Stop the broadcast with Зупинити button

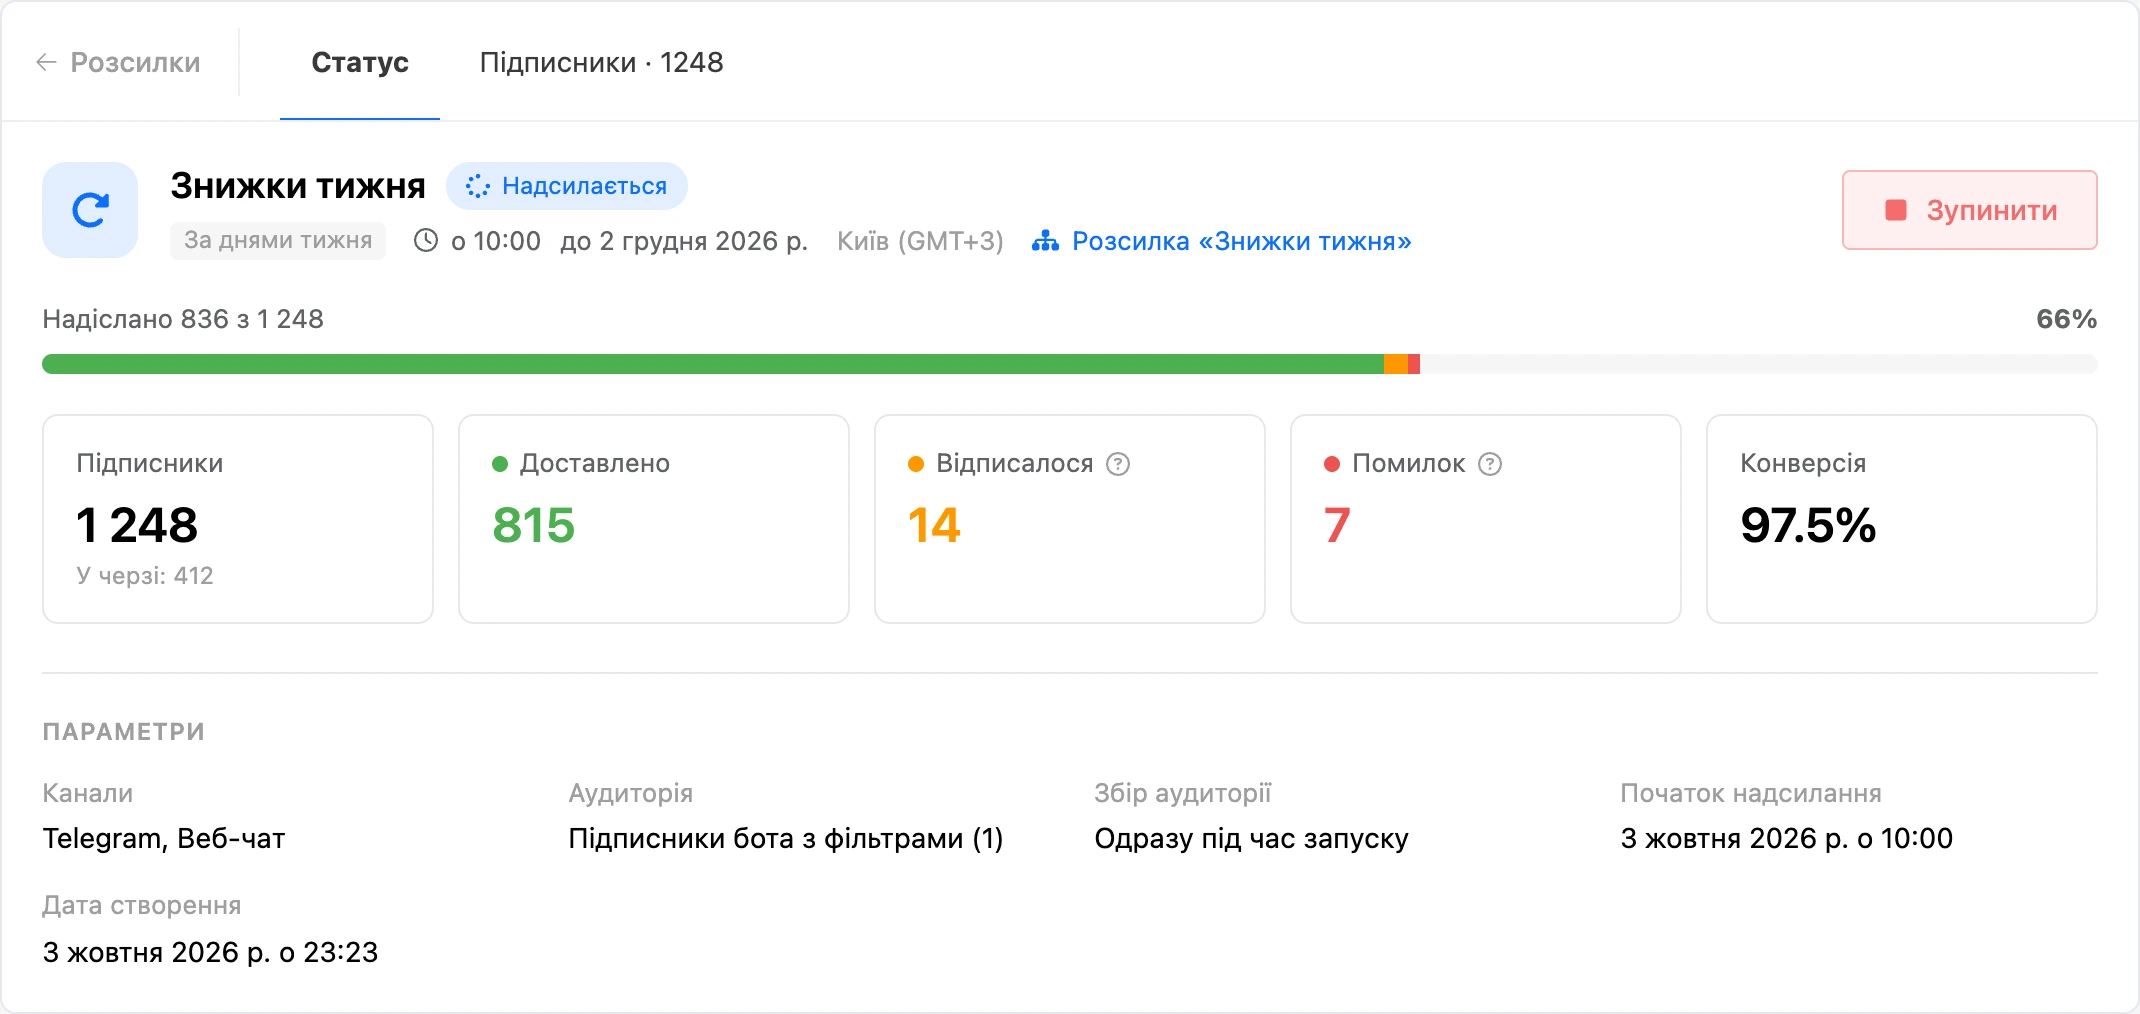[x=1970, y=210]
